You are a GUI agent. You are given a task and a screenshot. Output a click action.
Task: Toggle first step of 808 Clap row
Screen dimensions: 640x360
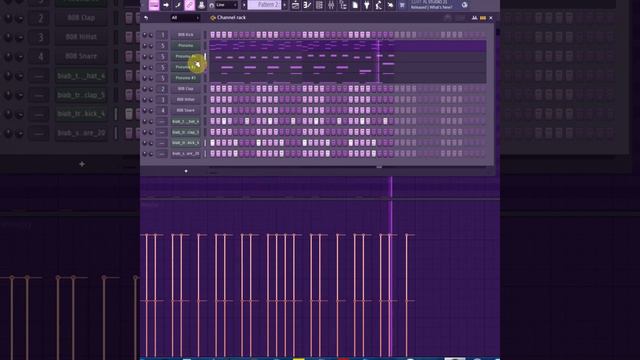(212, 89)
